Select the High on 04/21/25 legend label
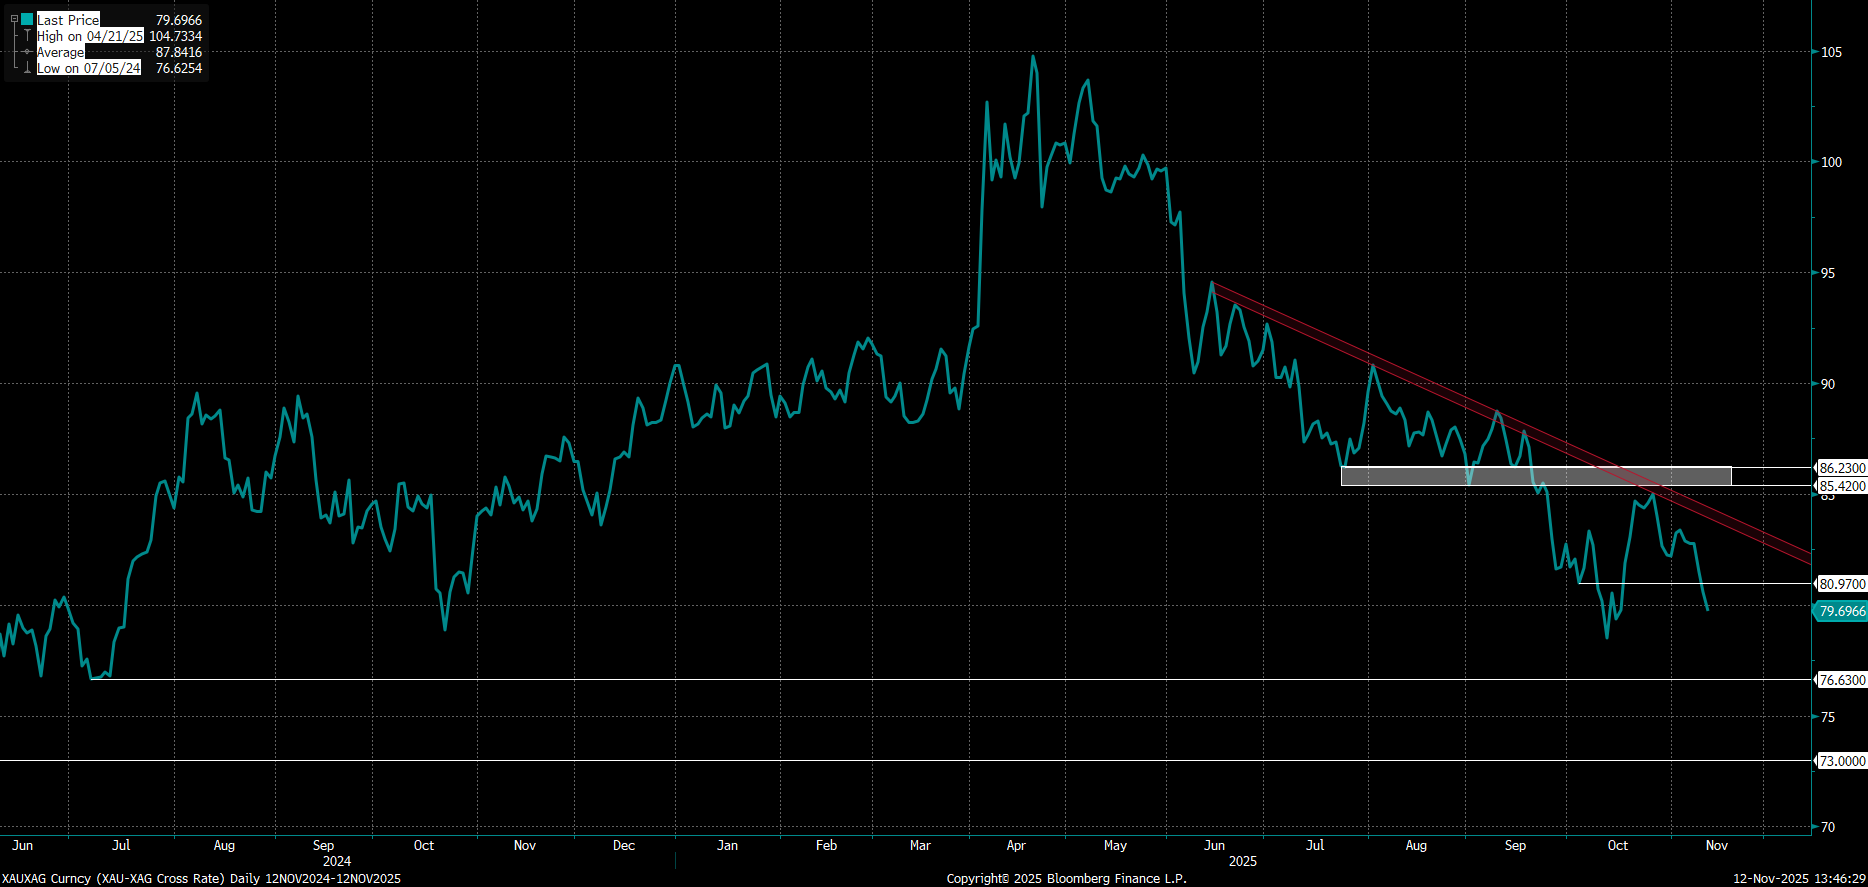Viewport: 1868px width, 887px height. 90,36
